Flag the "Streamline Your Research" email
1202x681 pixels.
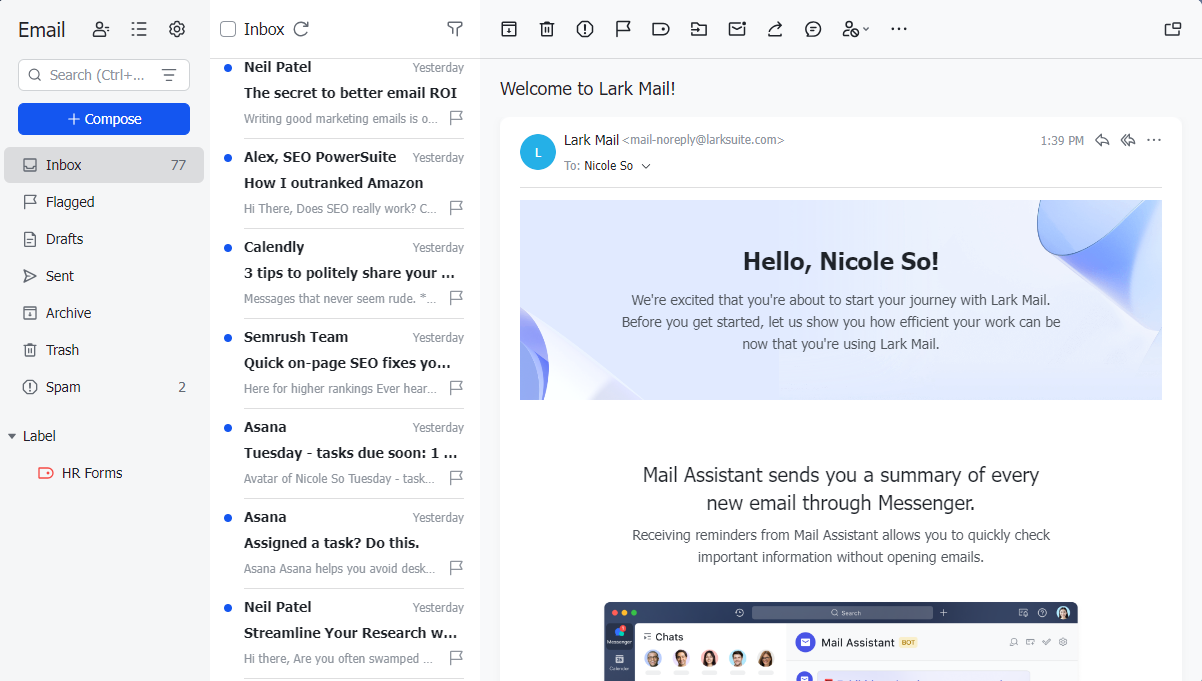[456, 658]
